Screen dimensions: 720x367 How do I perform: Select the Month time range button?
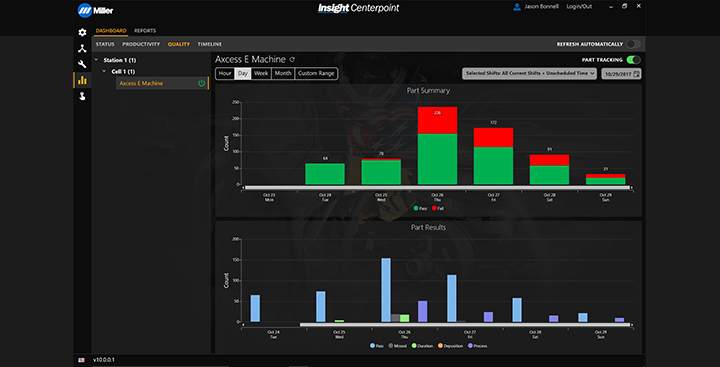283,73
